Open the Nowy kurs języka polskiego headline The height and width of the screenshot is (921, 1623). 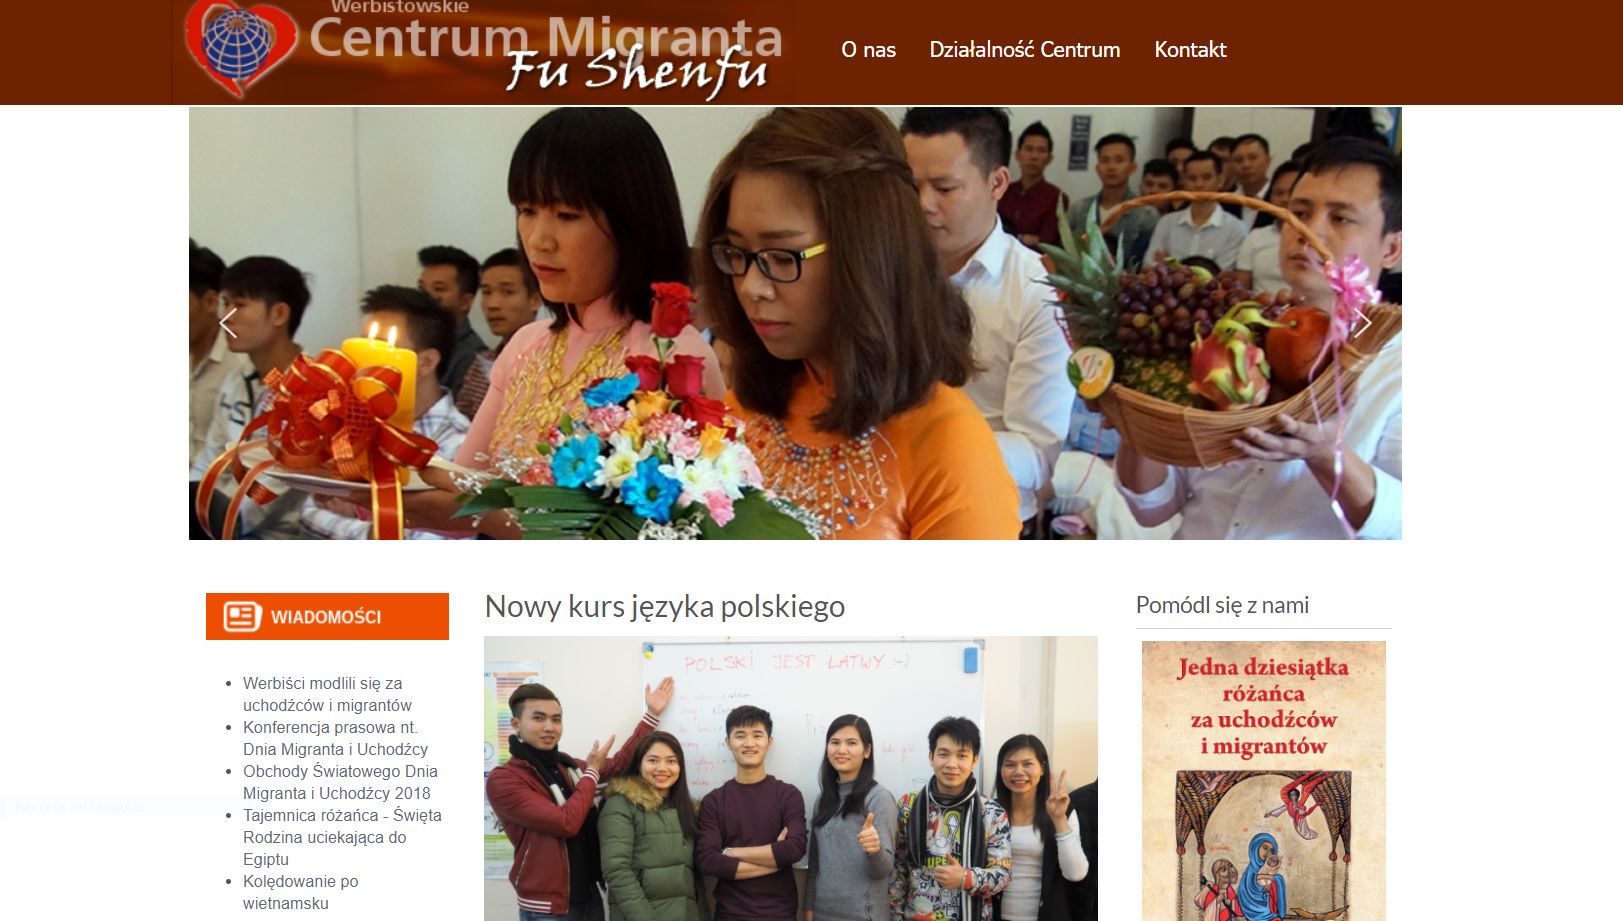tap(665, 606)
